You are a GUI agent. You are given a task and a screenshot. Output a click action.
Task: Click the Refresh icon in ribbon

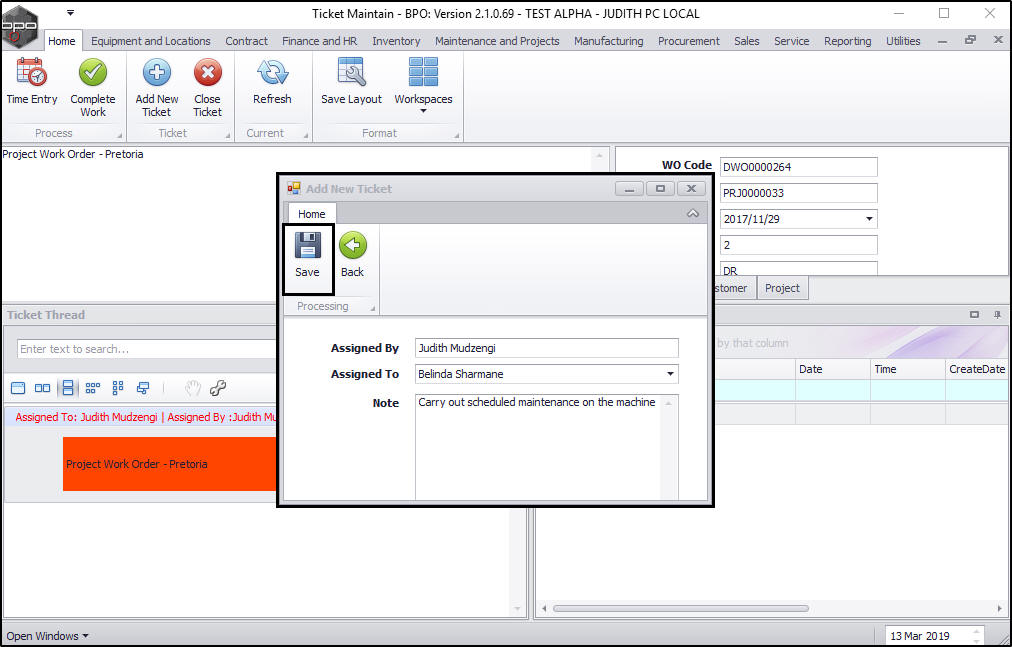[272, 72]
